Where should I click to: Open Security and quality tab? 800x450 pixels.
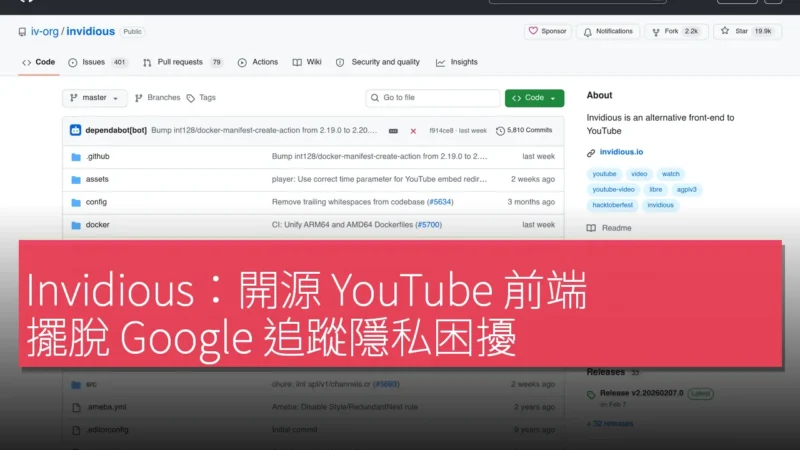point(378,62)
